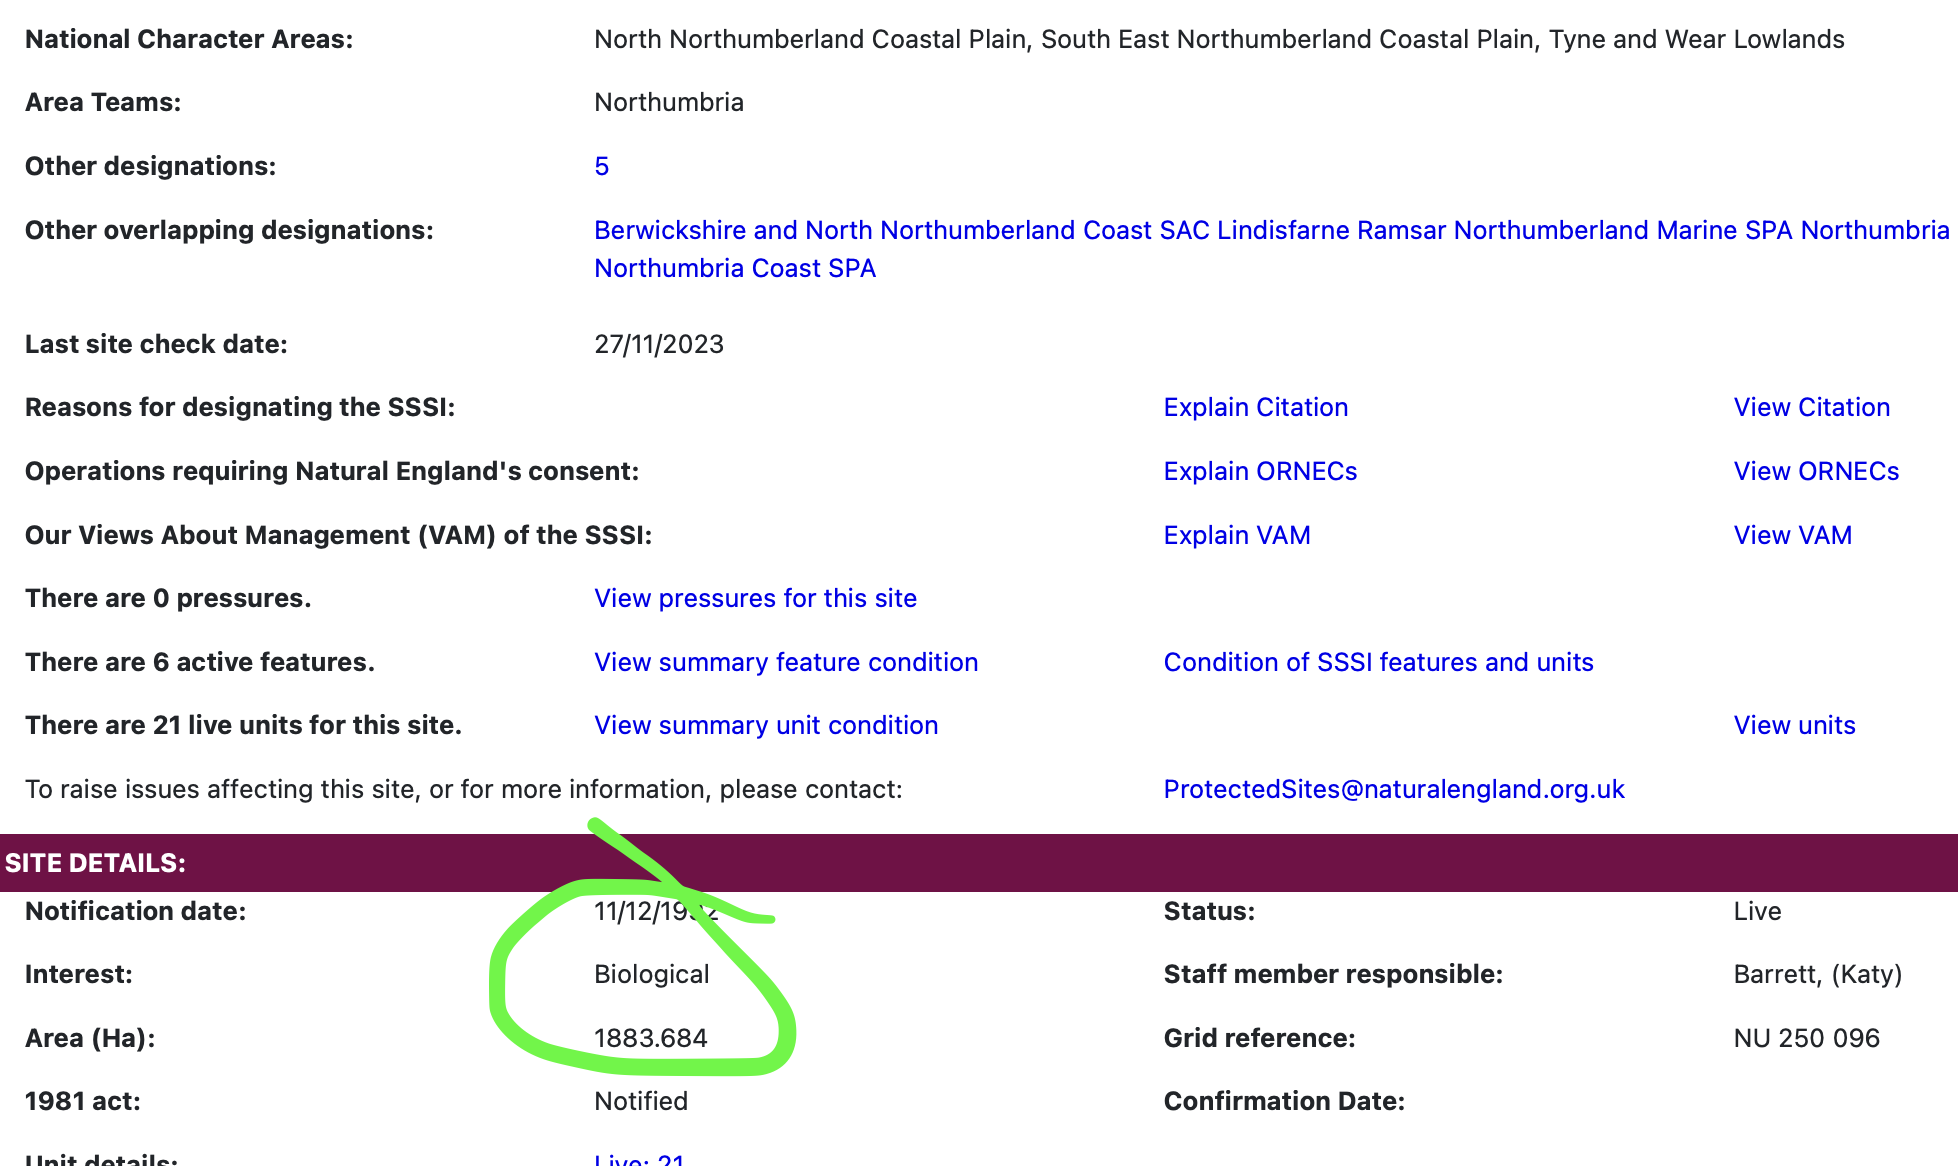This screenshot has height=1166, width=1958.
Task: Open View summary unit condition link
Action: tap(766, 725)
